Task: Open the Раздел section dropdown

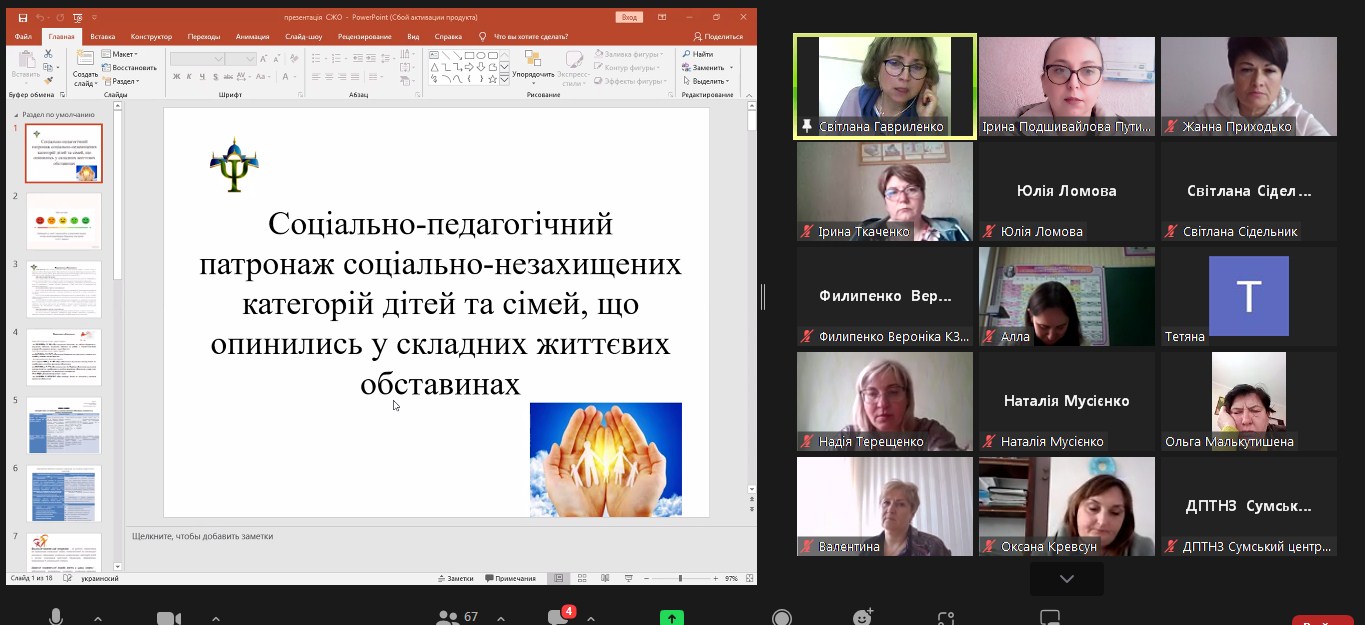Action: pyautogui.click(x=121, y=81)
